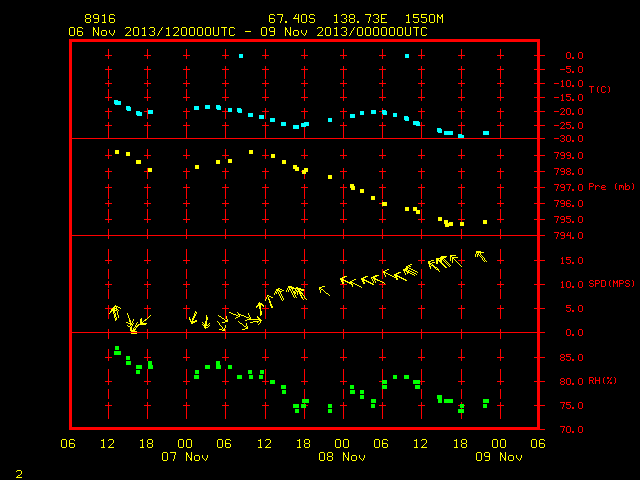This screenshot has height=480, width=640.
Task: Select the 07 Nov date label
Action: (185, 457)
